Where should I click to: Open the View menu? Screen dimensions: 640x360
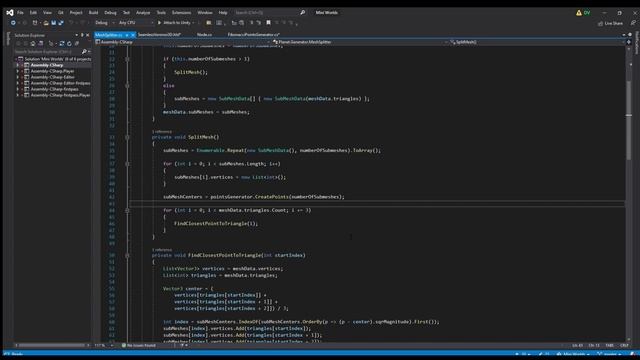[47, 13]
